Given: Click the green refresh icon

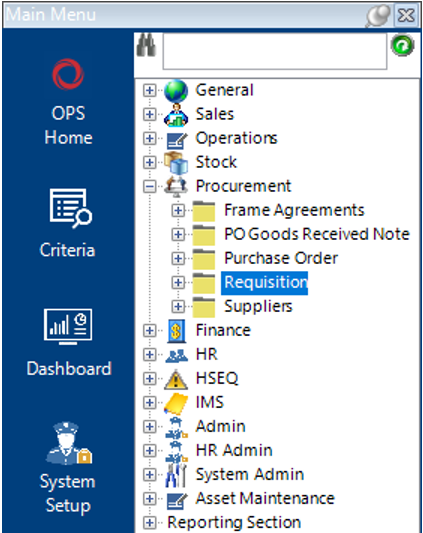Looking at the screenshot, I should 403,45.
